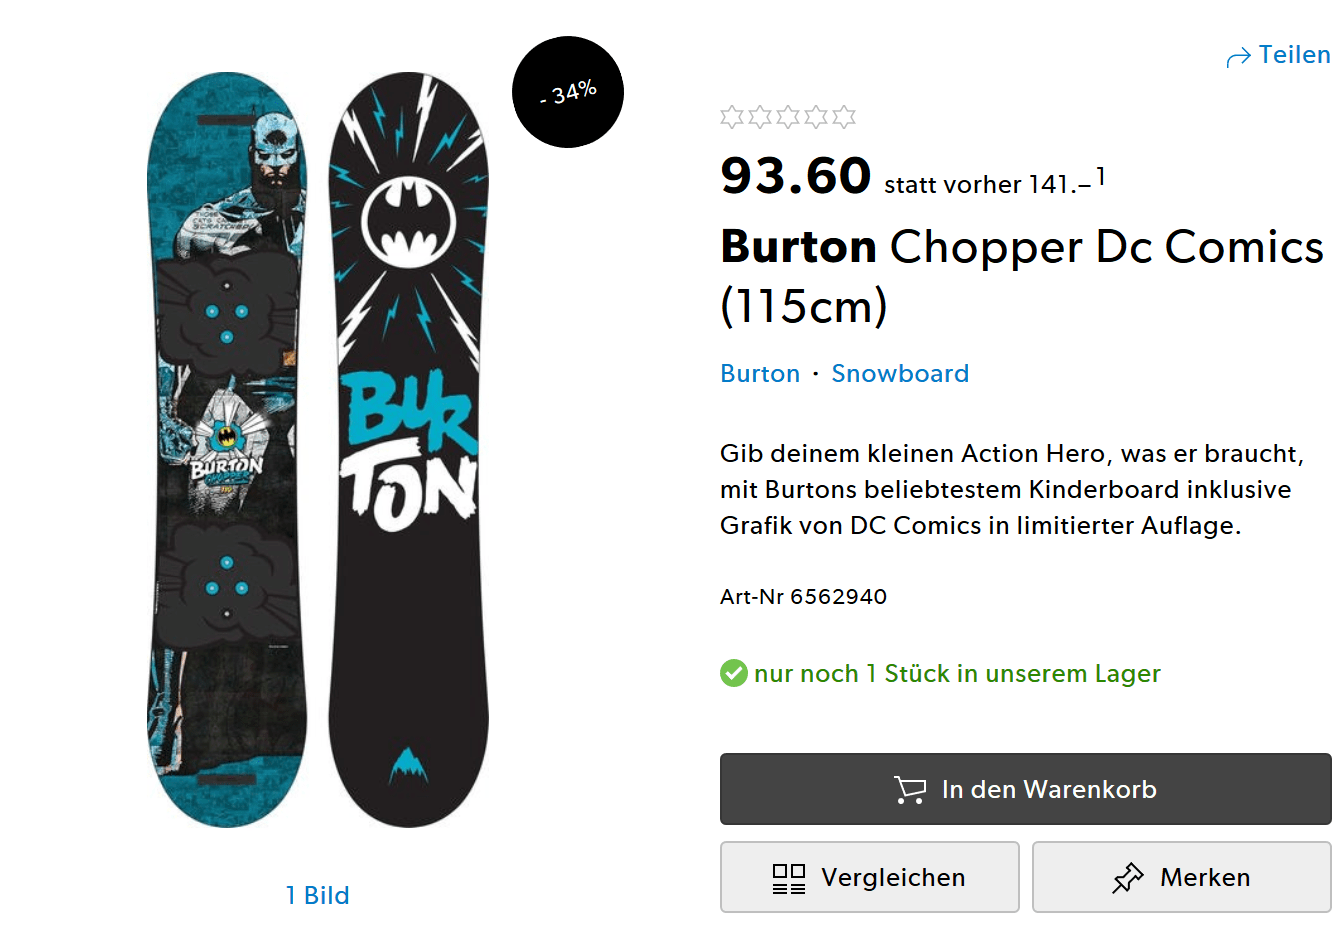1338x942 pixels.
Task: Rate the product with one star
Action: 732,117
